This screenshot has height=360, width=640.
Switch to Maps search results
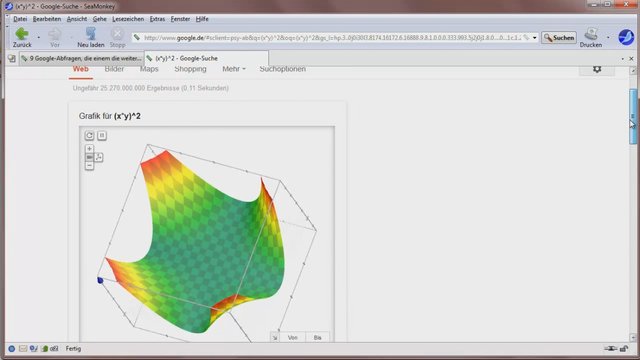click(149, 69)
